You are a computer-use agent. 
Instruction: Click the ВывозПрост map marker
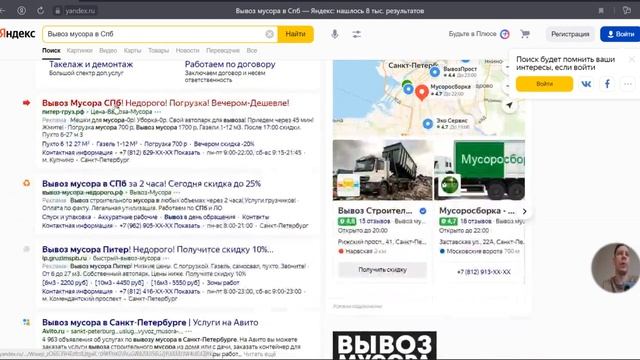[435, 72]
